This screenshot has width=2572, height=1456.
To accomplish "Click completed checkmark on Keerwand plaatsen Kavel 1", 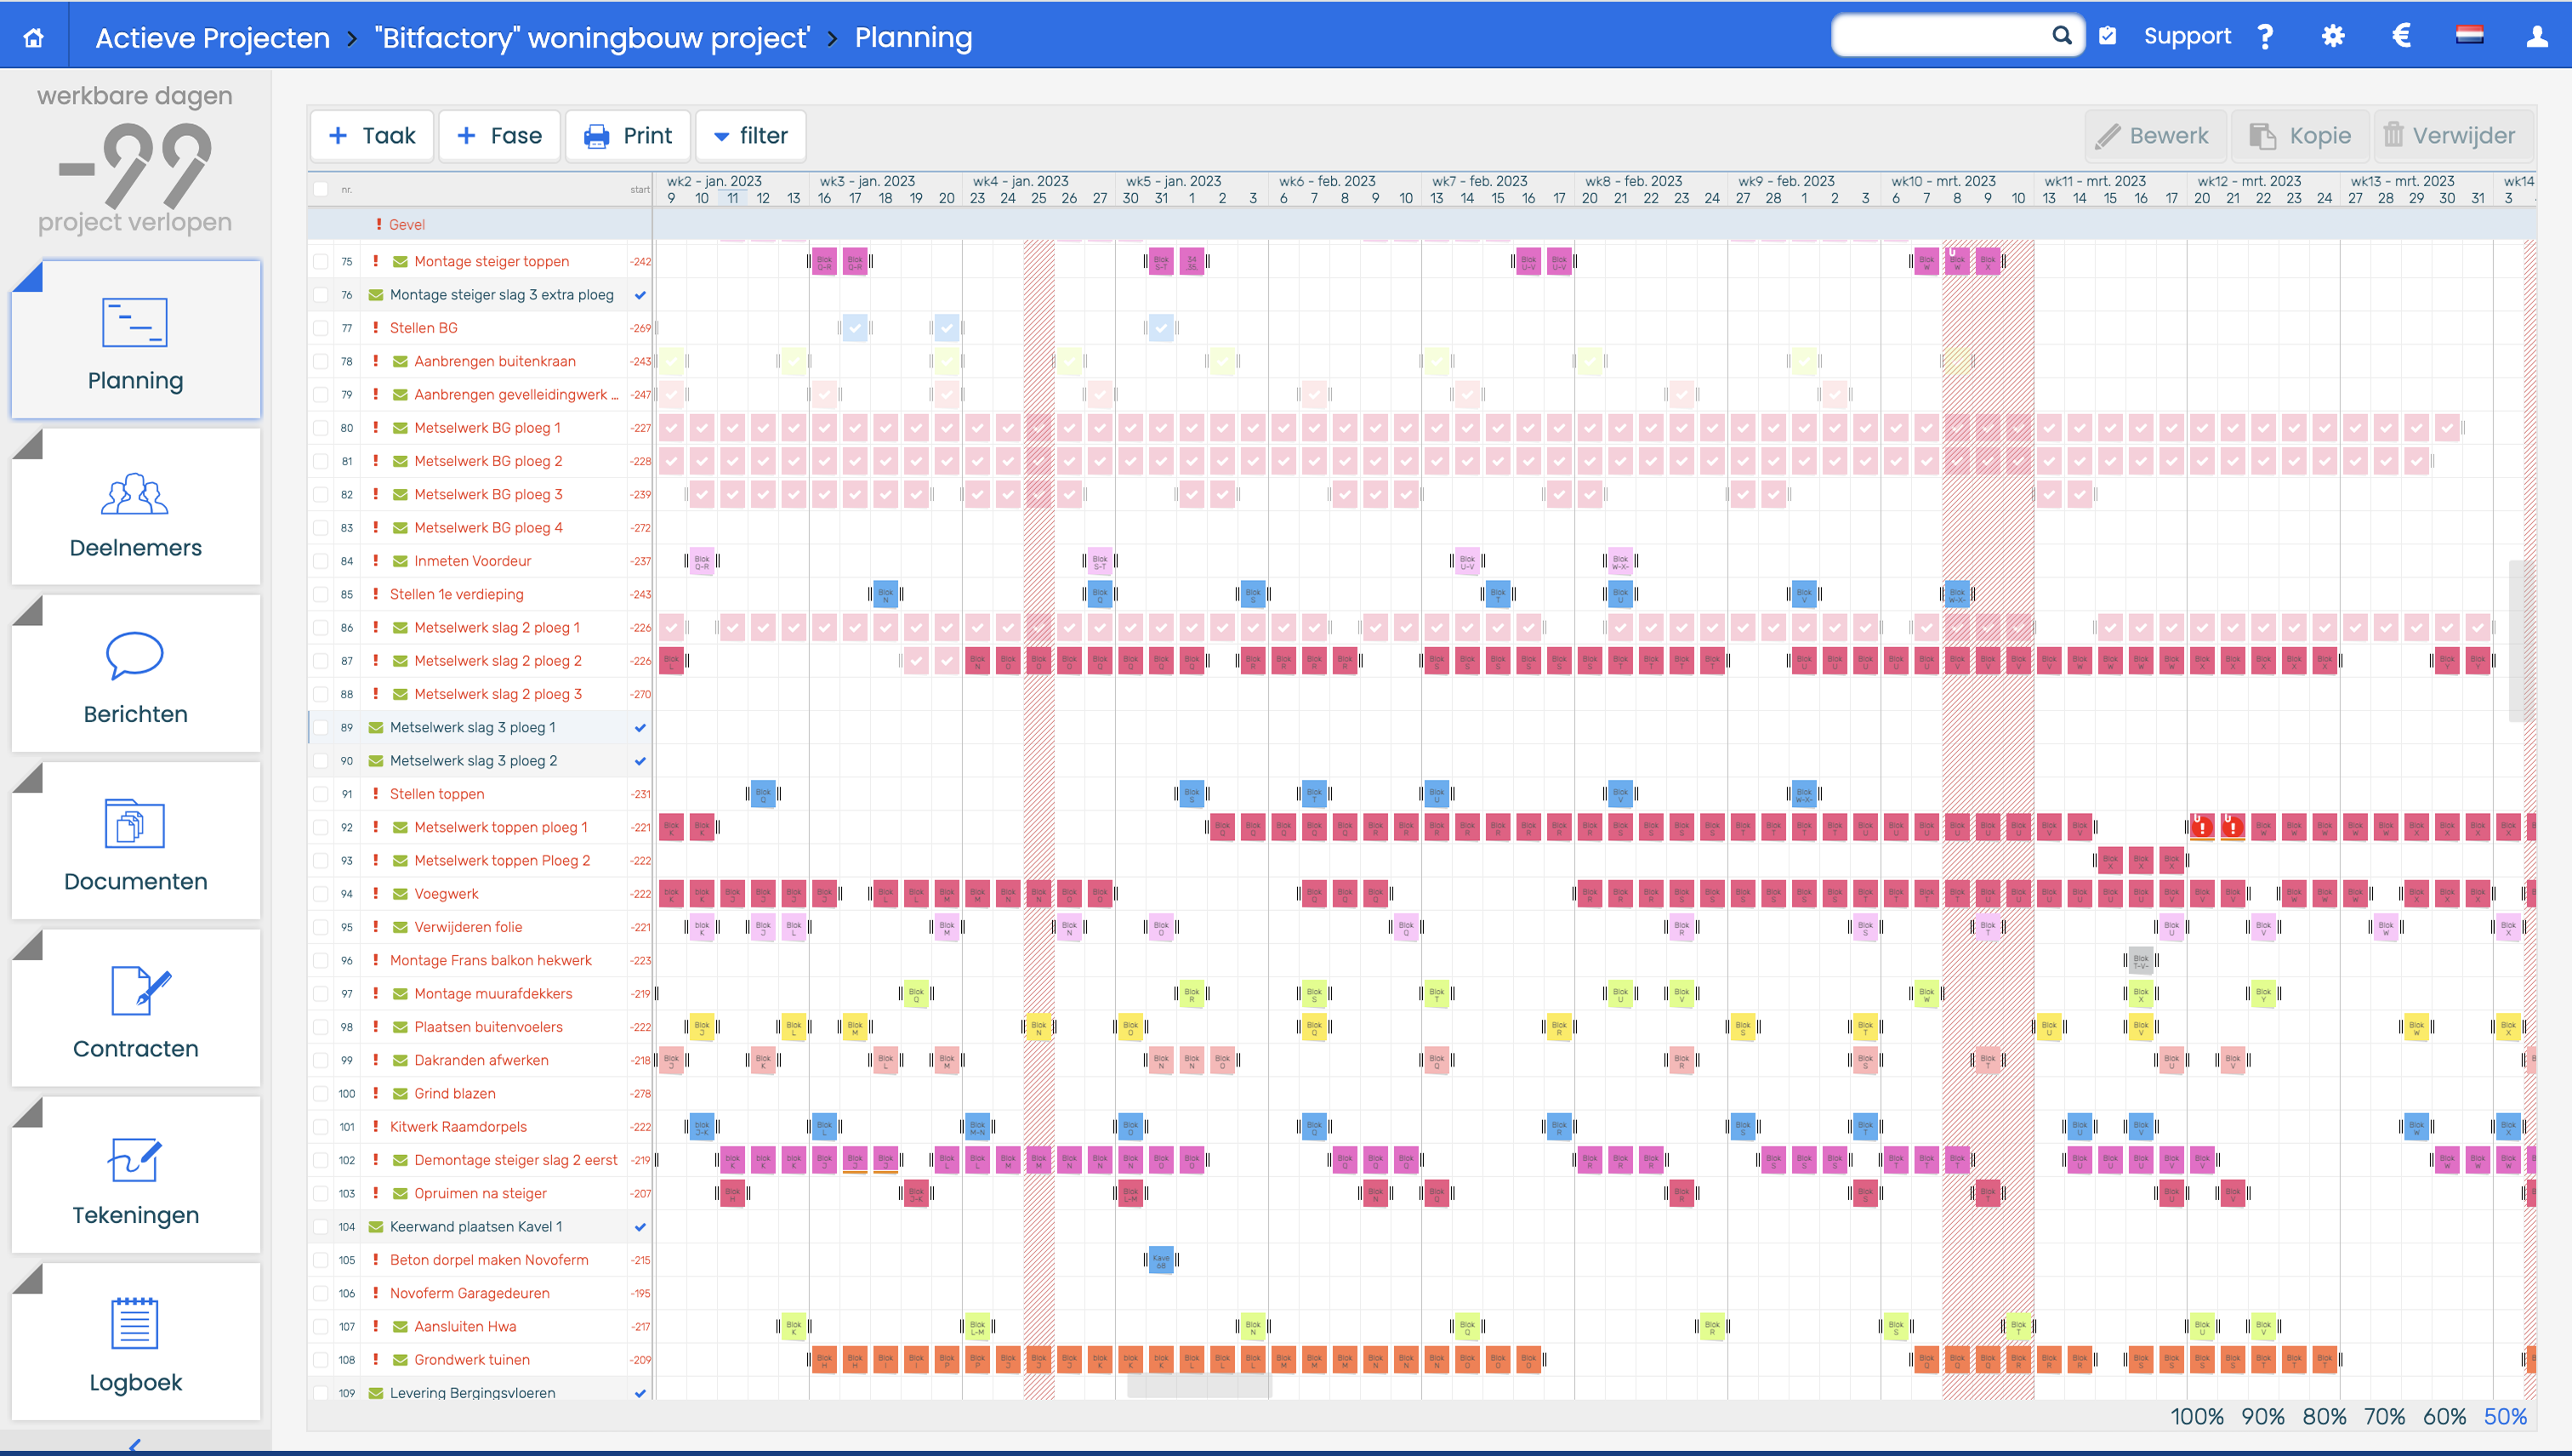I will tap(640, 1227).
